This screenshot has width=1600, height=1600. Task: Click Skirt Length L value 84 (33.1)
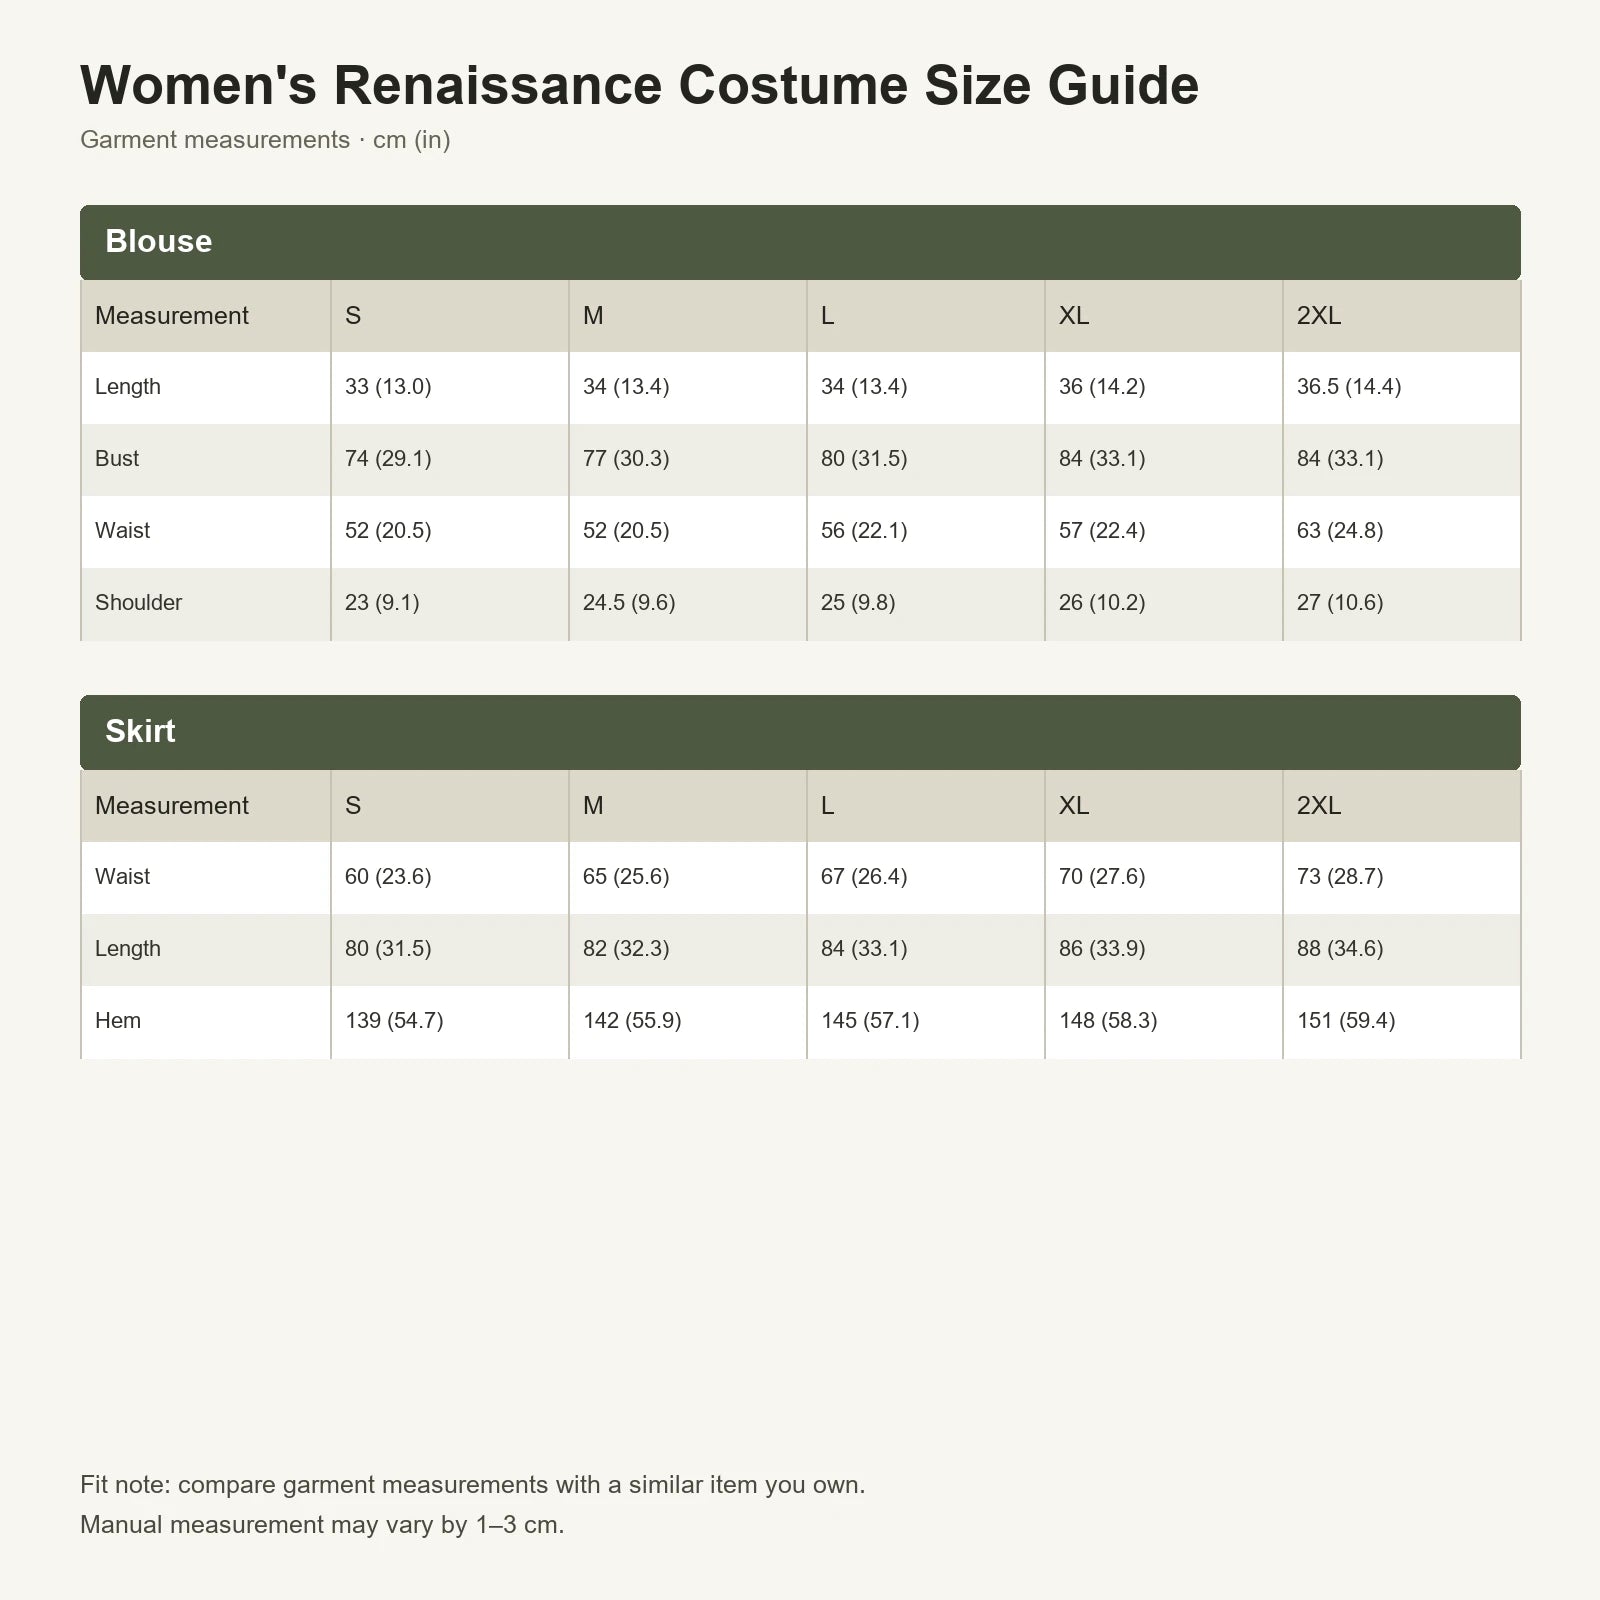[864, 949]
